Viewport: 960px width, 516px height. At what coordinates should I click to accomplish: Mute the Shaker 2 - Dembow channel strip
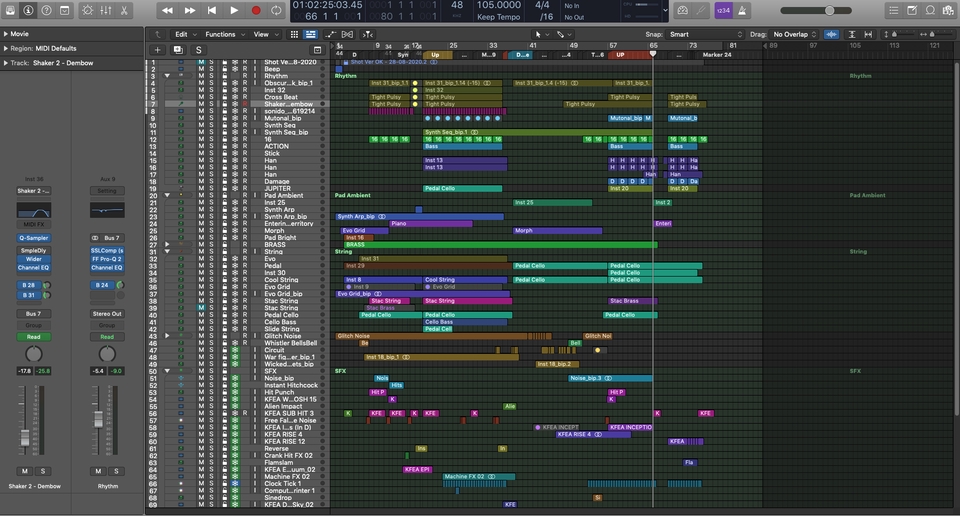click(24, 471)
